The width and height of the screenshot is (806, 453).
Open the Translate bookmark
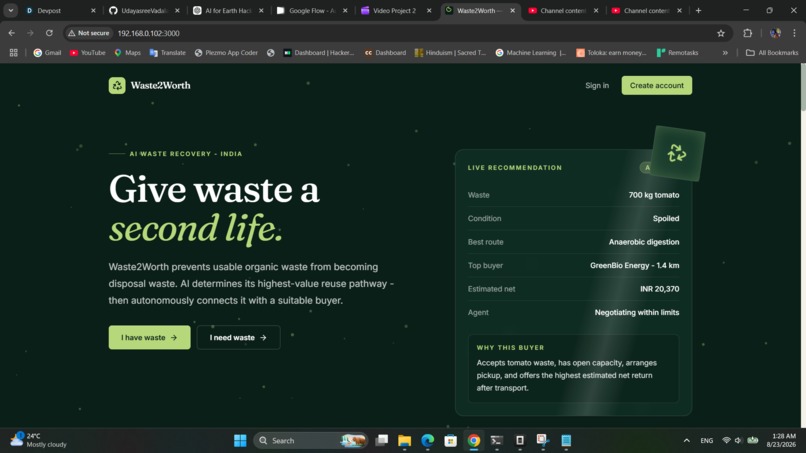pos(168,52)
